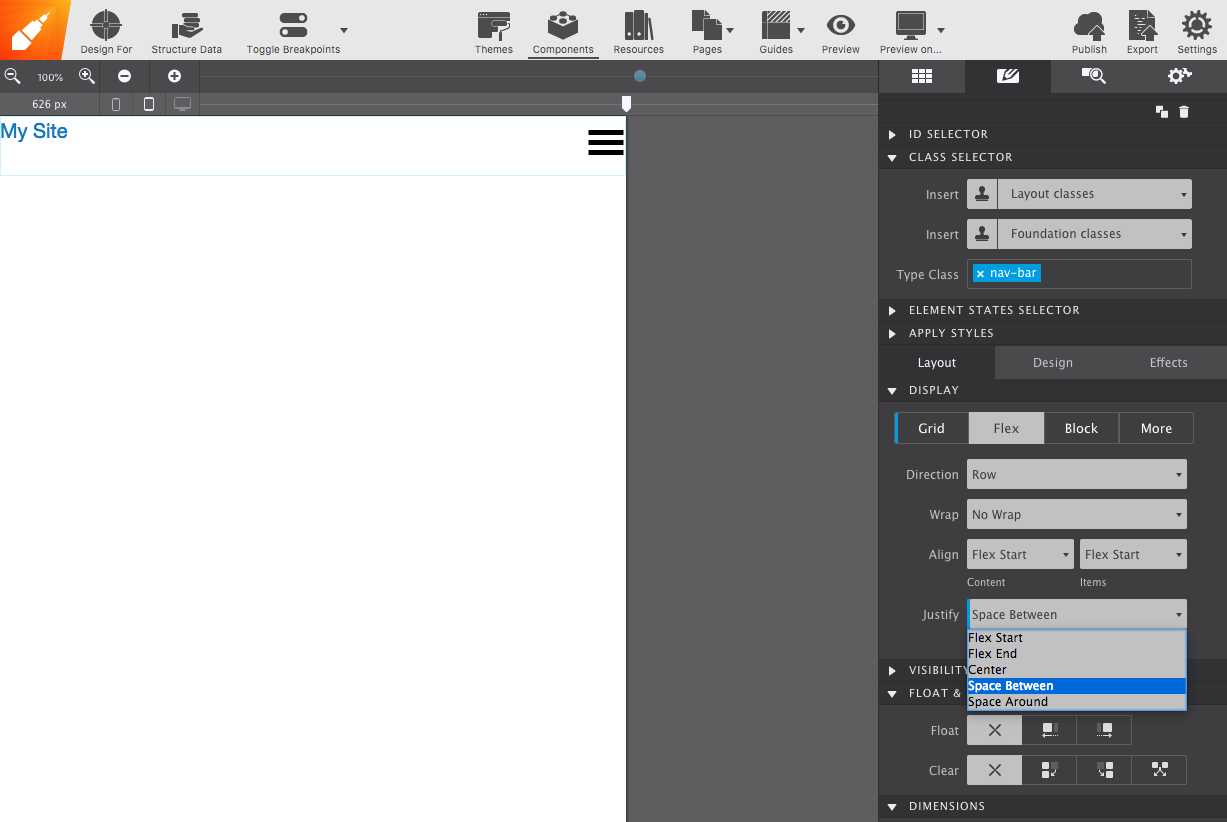Viewport: 1227px width, 822px height.
Task: Open the Align Items dropdown
Action: (x=1133, y=555)
